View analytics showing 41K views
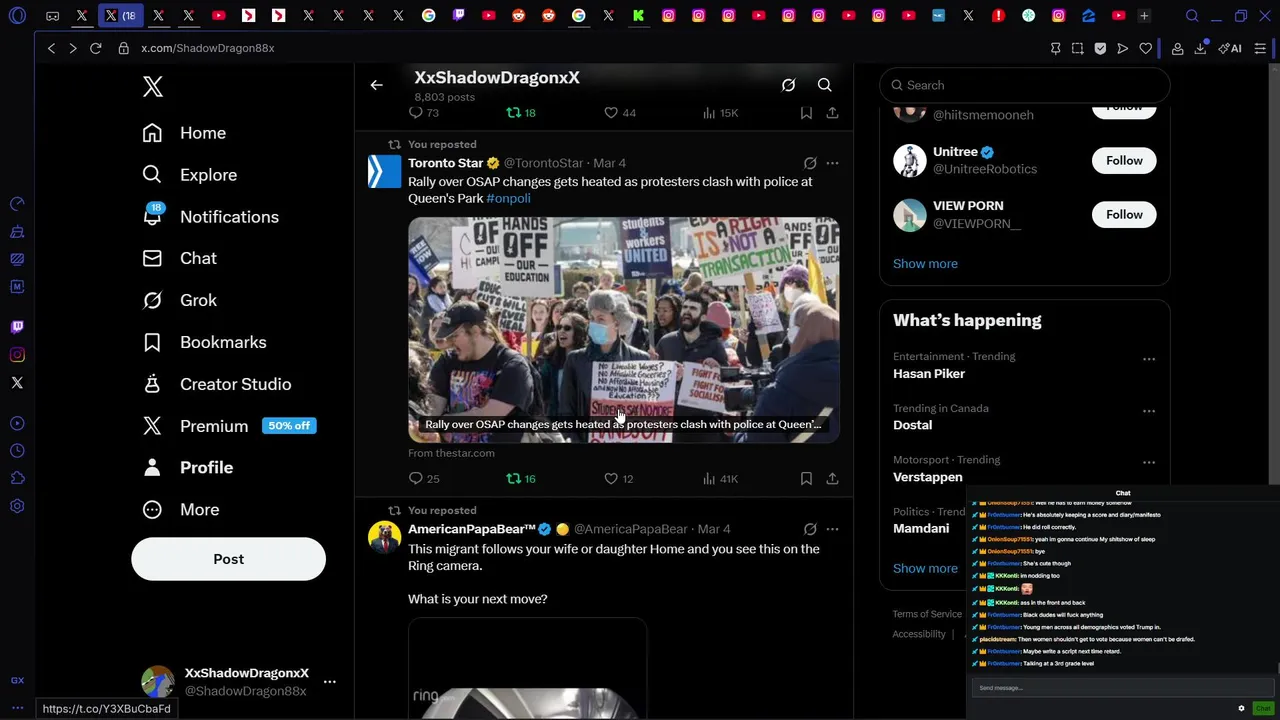Viewport: 1280px width, 720px height. coord(719,479)
